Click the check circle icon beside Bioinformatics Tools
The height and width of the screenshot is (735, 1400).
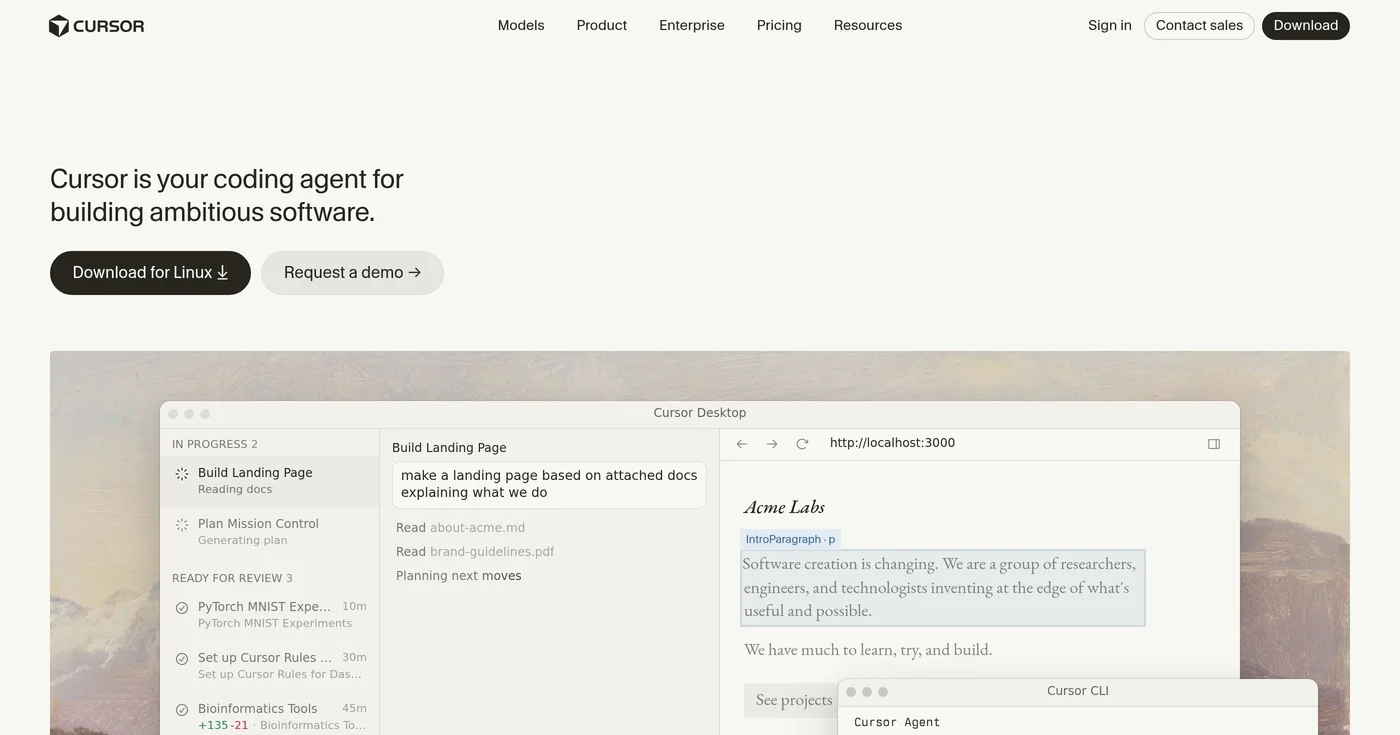point(182,710)
